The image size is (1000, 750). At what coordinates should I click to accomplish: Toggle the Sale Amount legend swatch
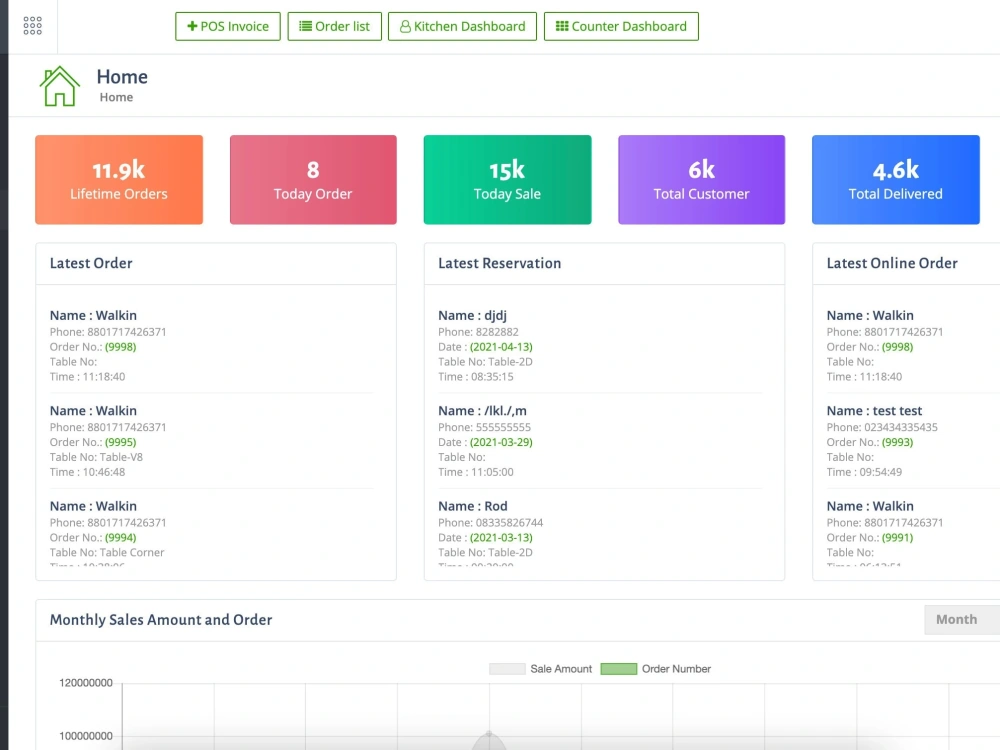click(507, 668)
